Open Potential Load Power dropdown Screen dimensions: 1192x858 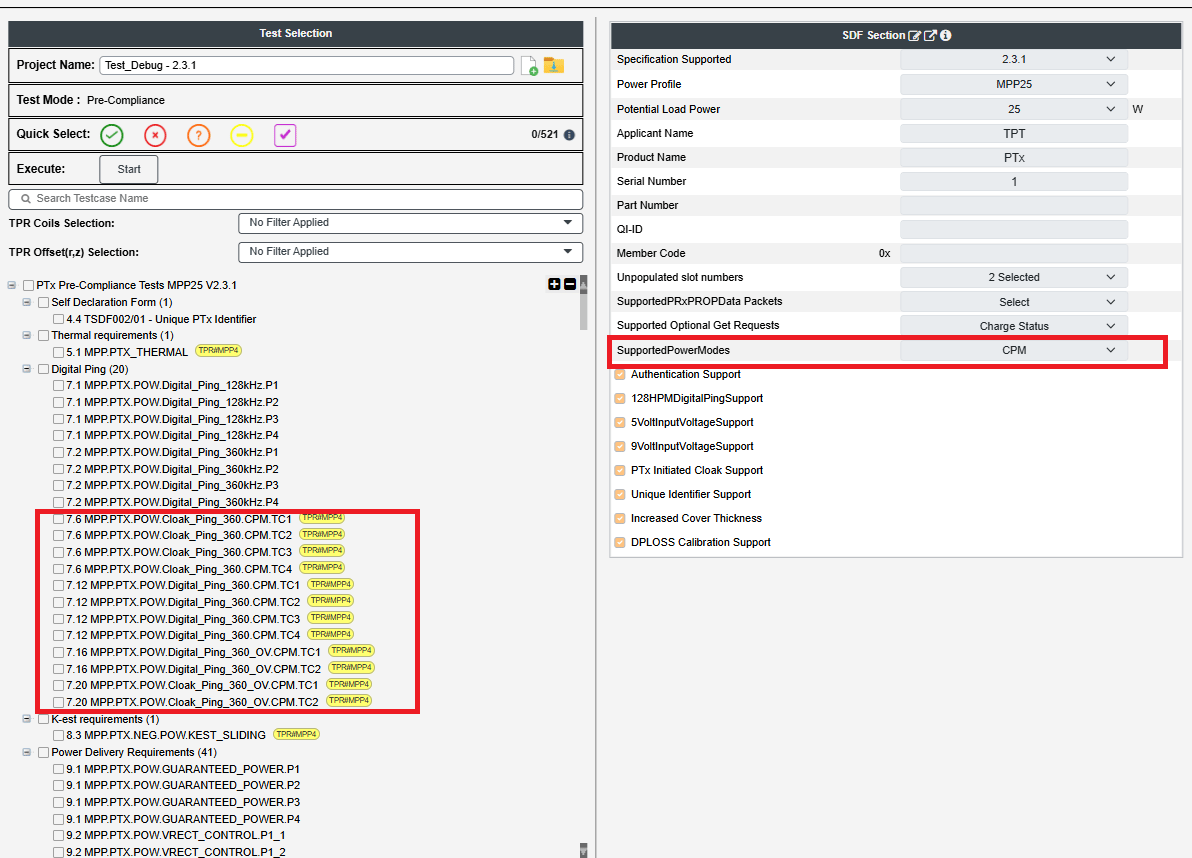pyautogui.click(x=1013, y=109)
